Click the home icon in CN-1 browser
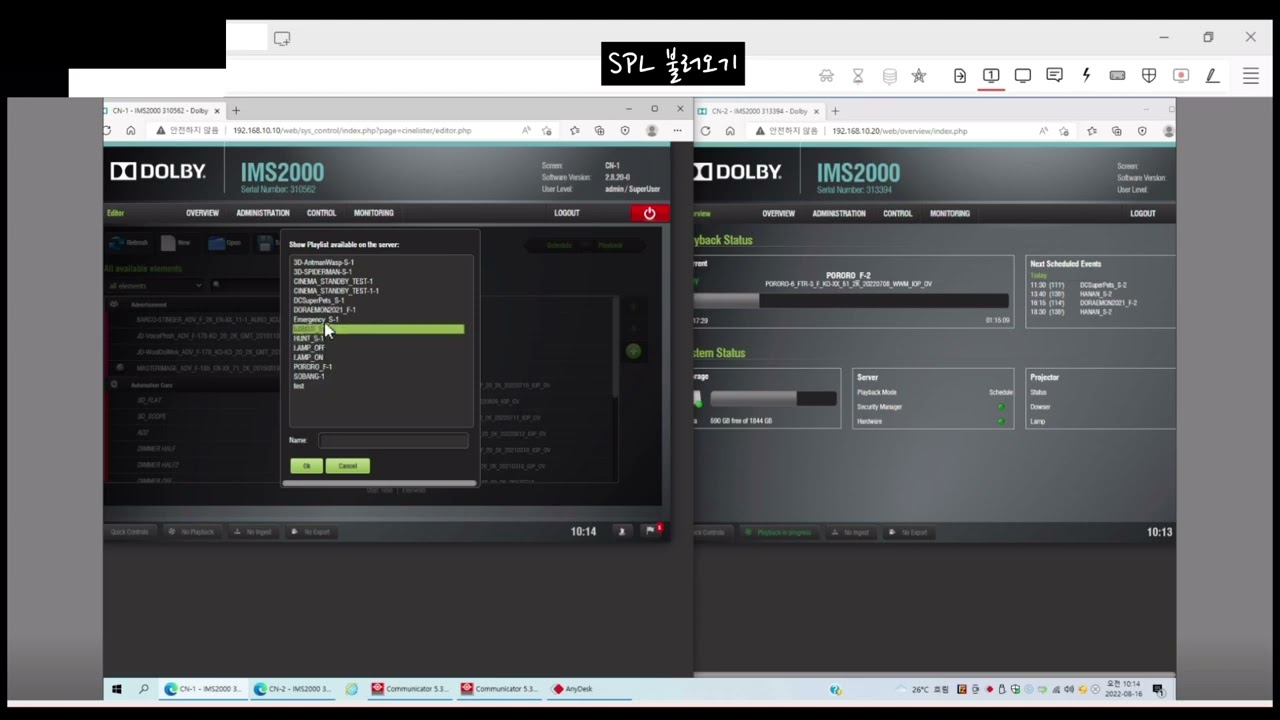 131,130
